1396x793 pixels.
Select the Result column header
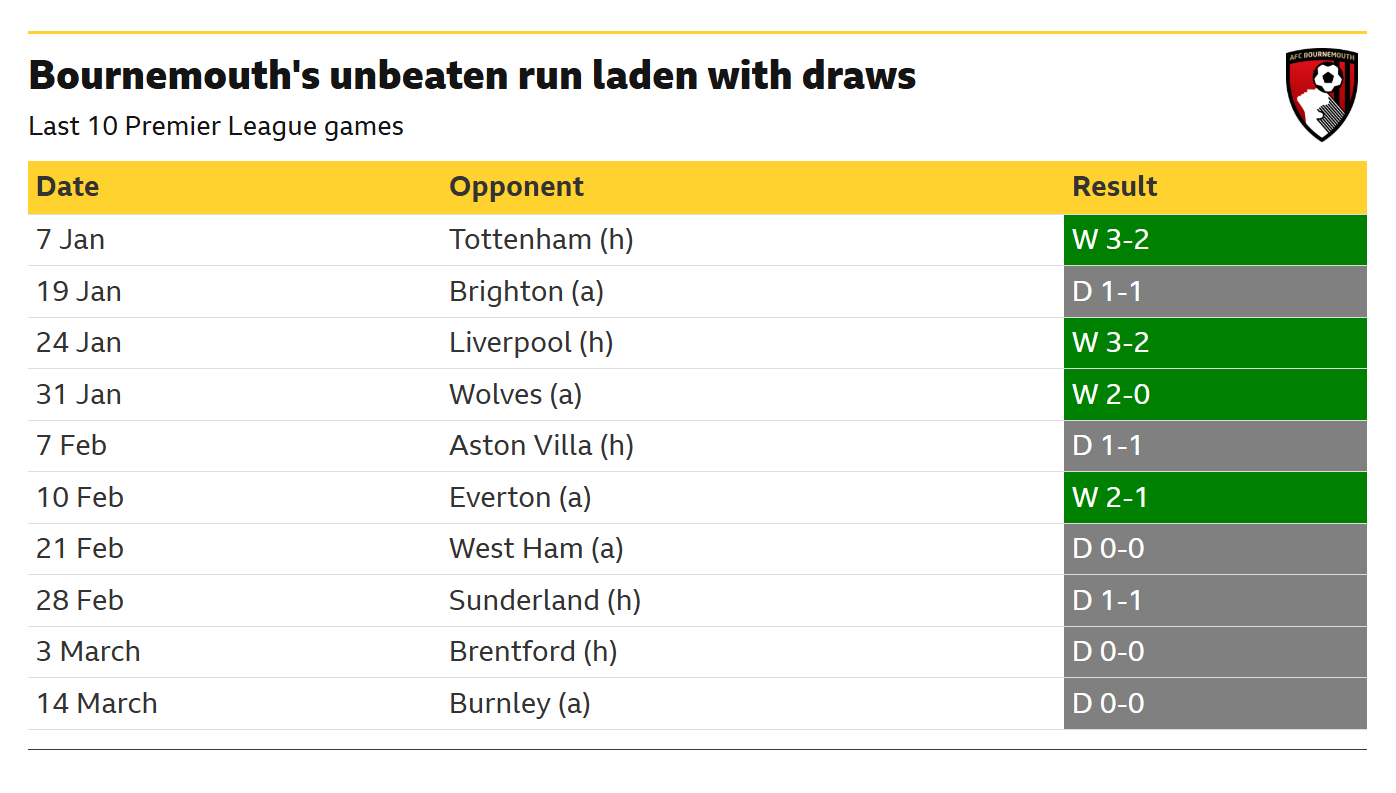[x=1114, y=187]
